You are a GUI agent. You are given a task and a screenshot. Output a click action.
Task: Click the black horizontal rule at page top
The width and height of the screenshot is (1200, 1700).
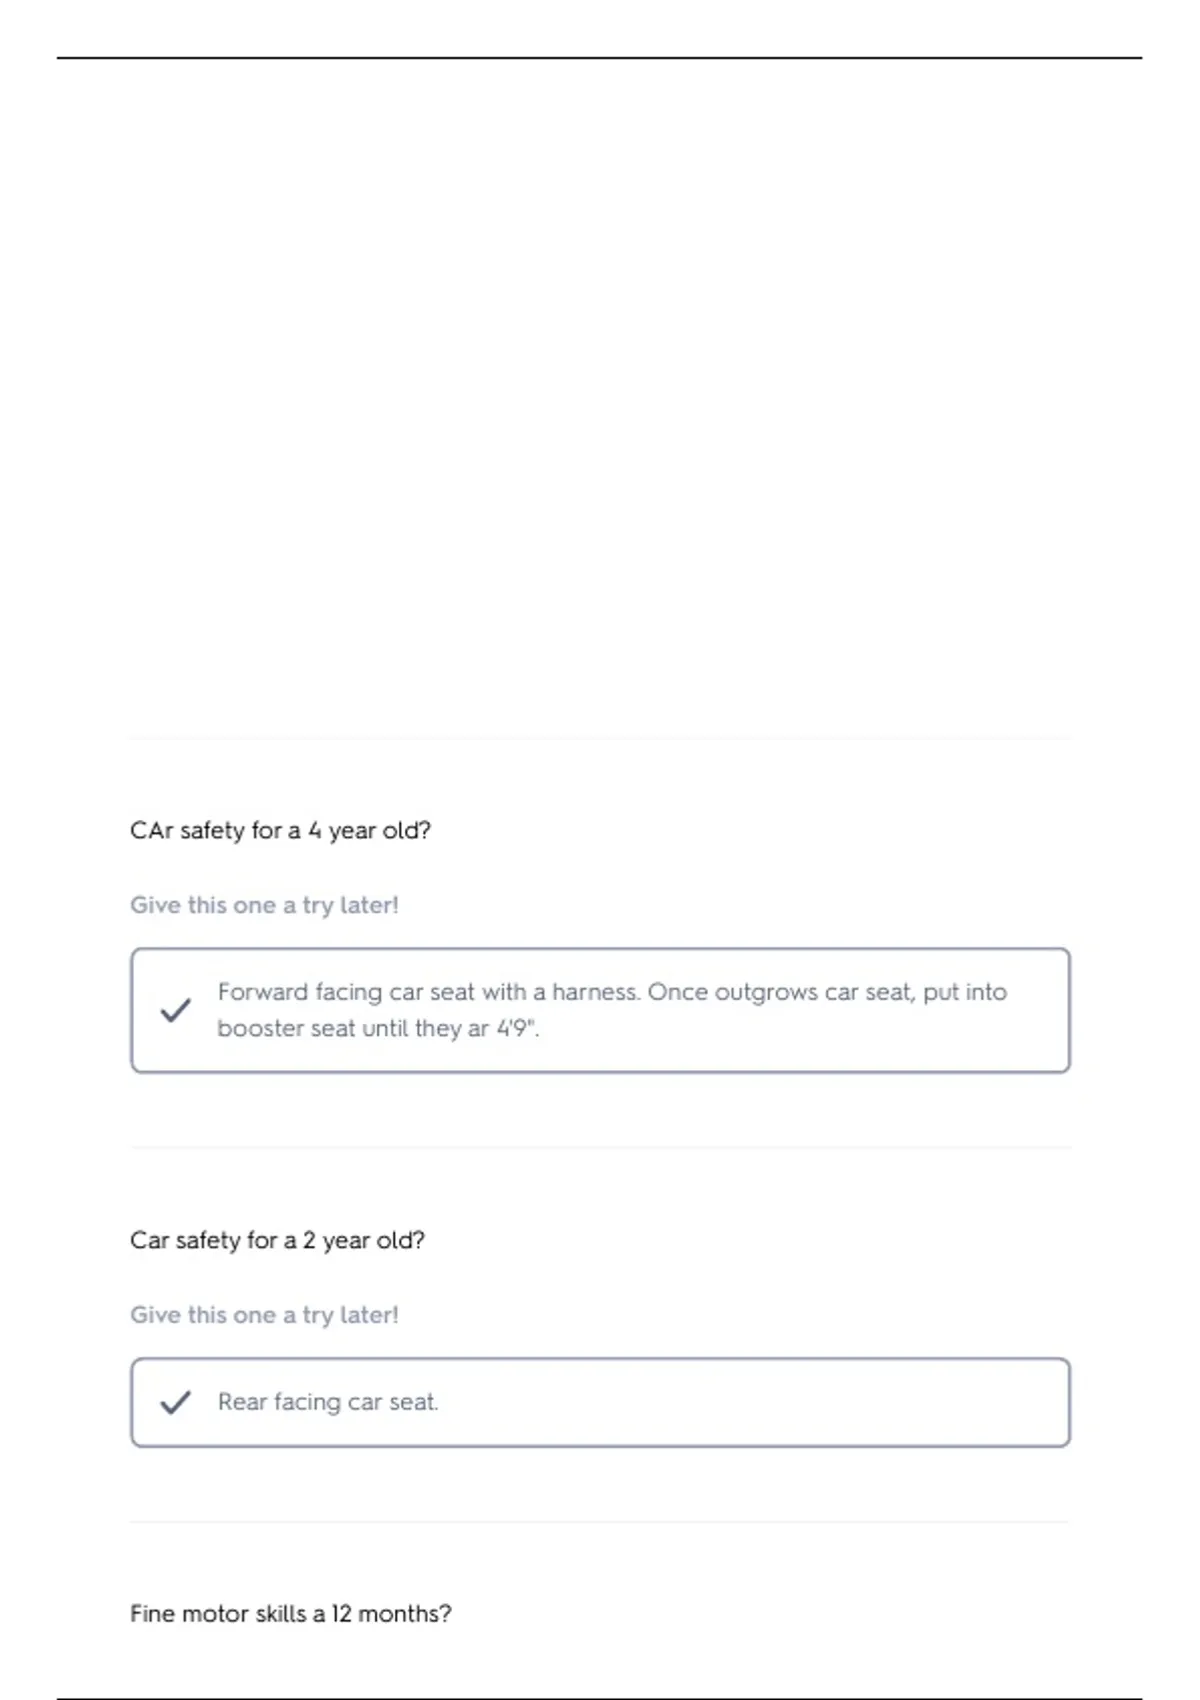600,58
